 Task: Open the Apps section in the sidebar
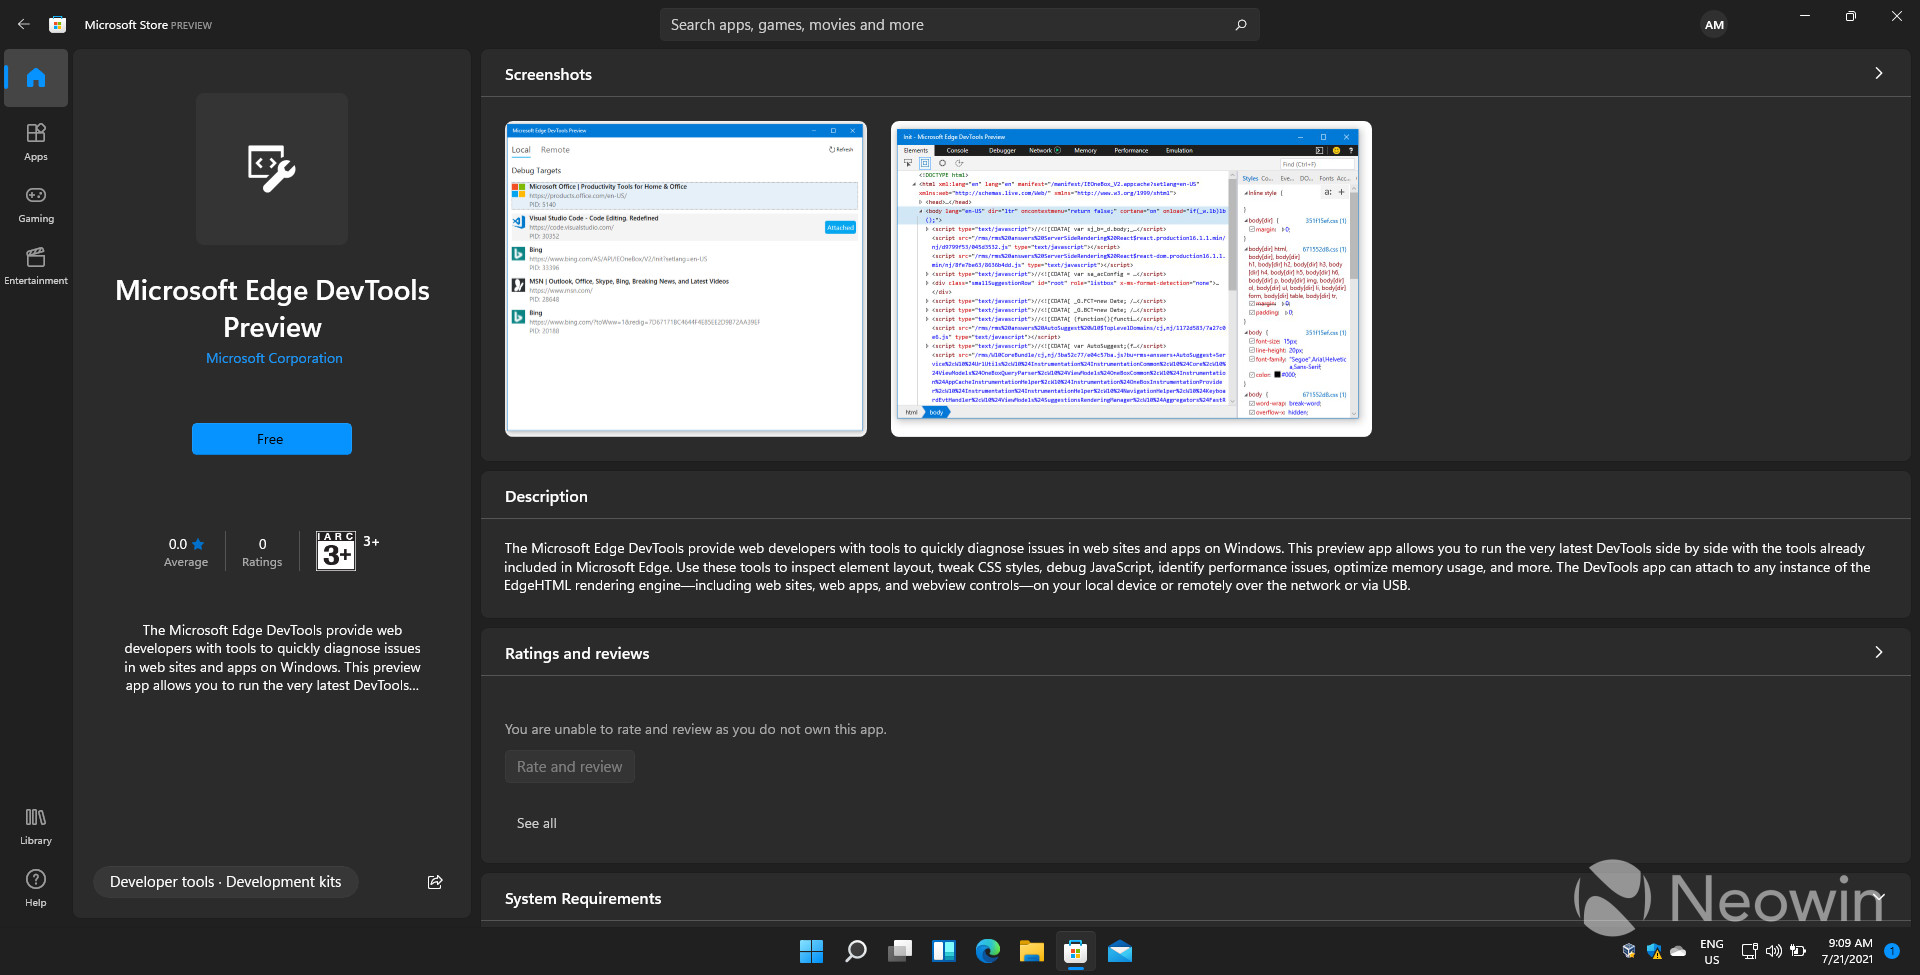[35, 141]
